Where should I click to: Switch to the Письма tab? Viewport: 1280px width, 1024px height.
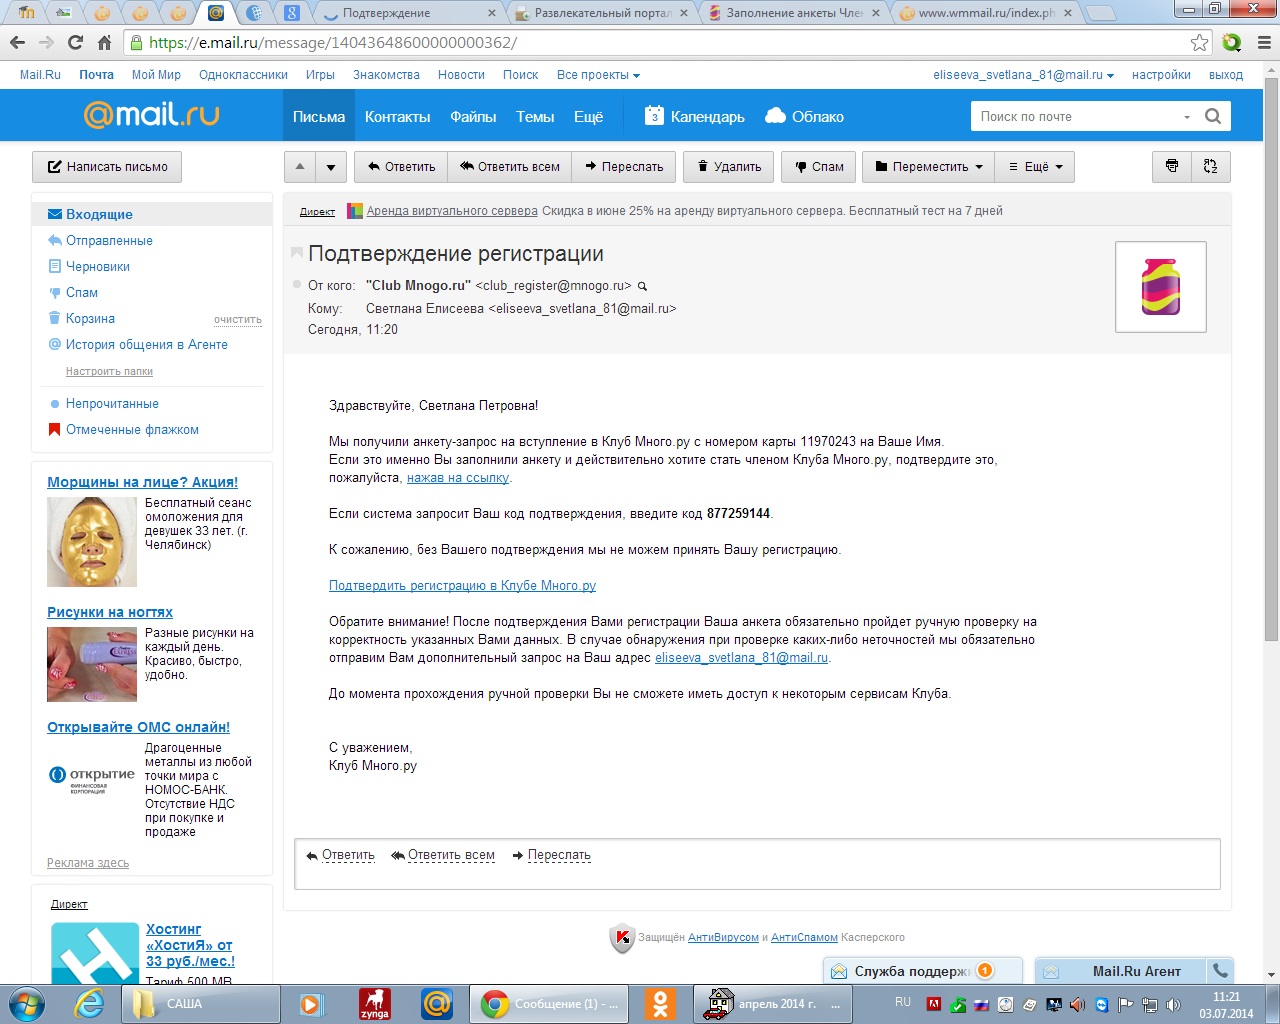click(319, 116)
